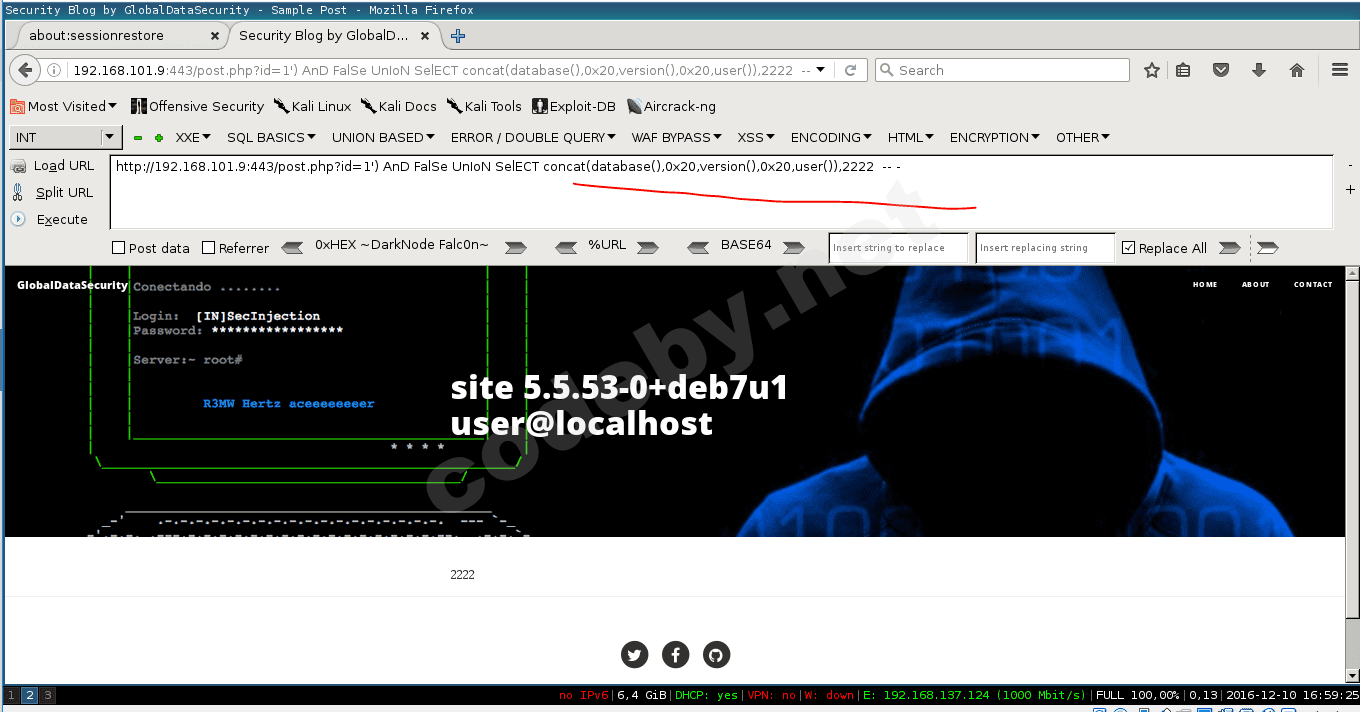Open the Twitter social icon
This screenshot has height=712, width=1360.
pos(635,655)
